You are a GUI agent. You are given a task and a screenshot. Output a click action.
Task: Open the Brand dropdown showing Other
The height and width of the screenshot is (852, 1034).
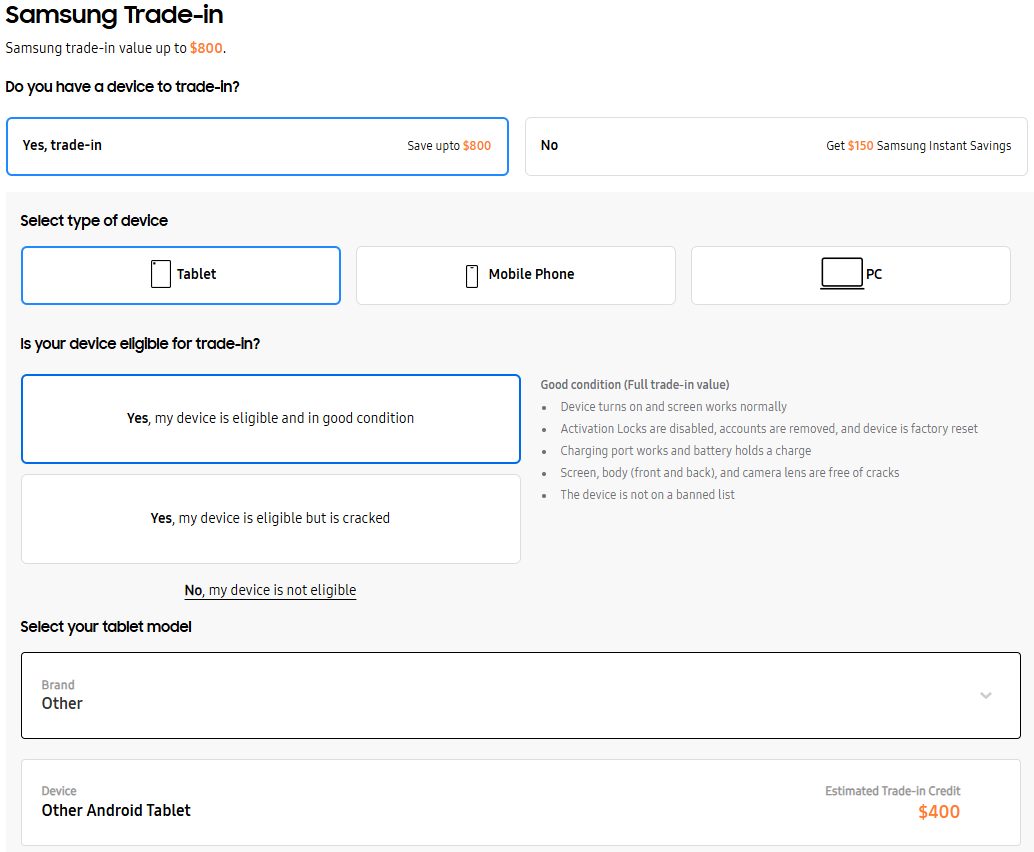pyautogui.click(x=521, y=696)
